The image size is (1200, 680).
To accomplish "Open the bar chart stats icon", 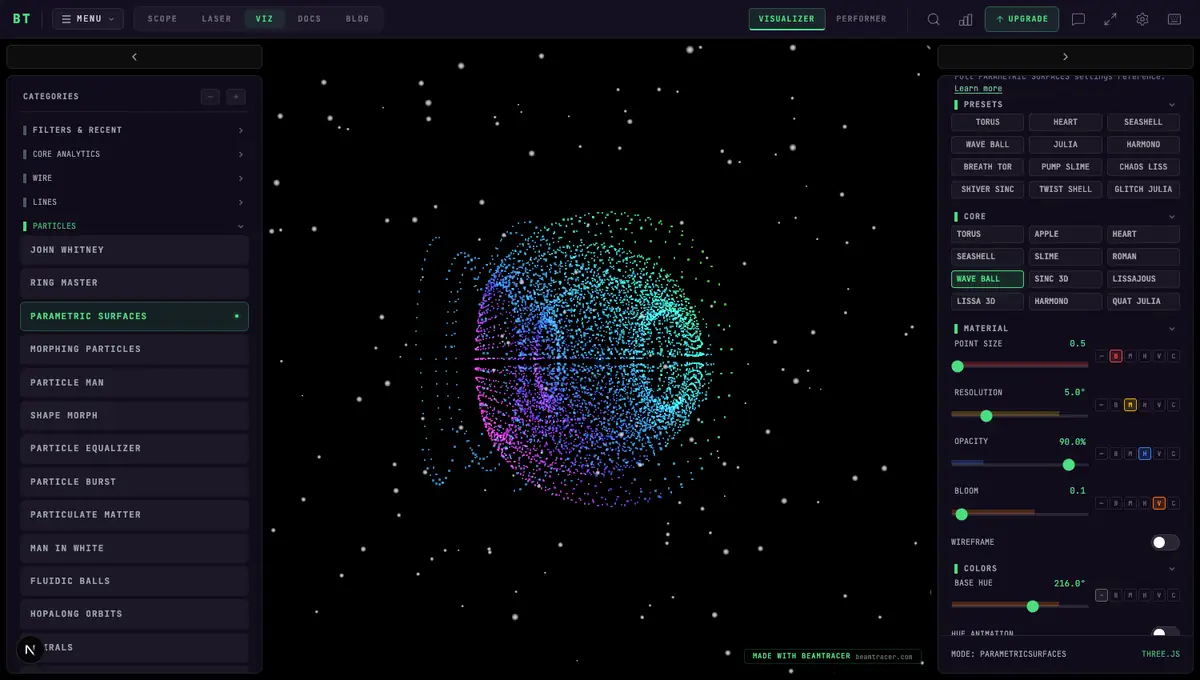I will 965,19.
